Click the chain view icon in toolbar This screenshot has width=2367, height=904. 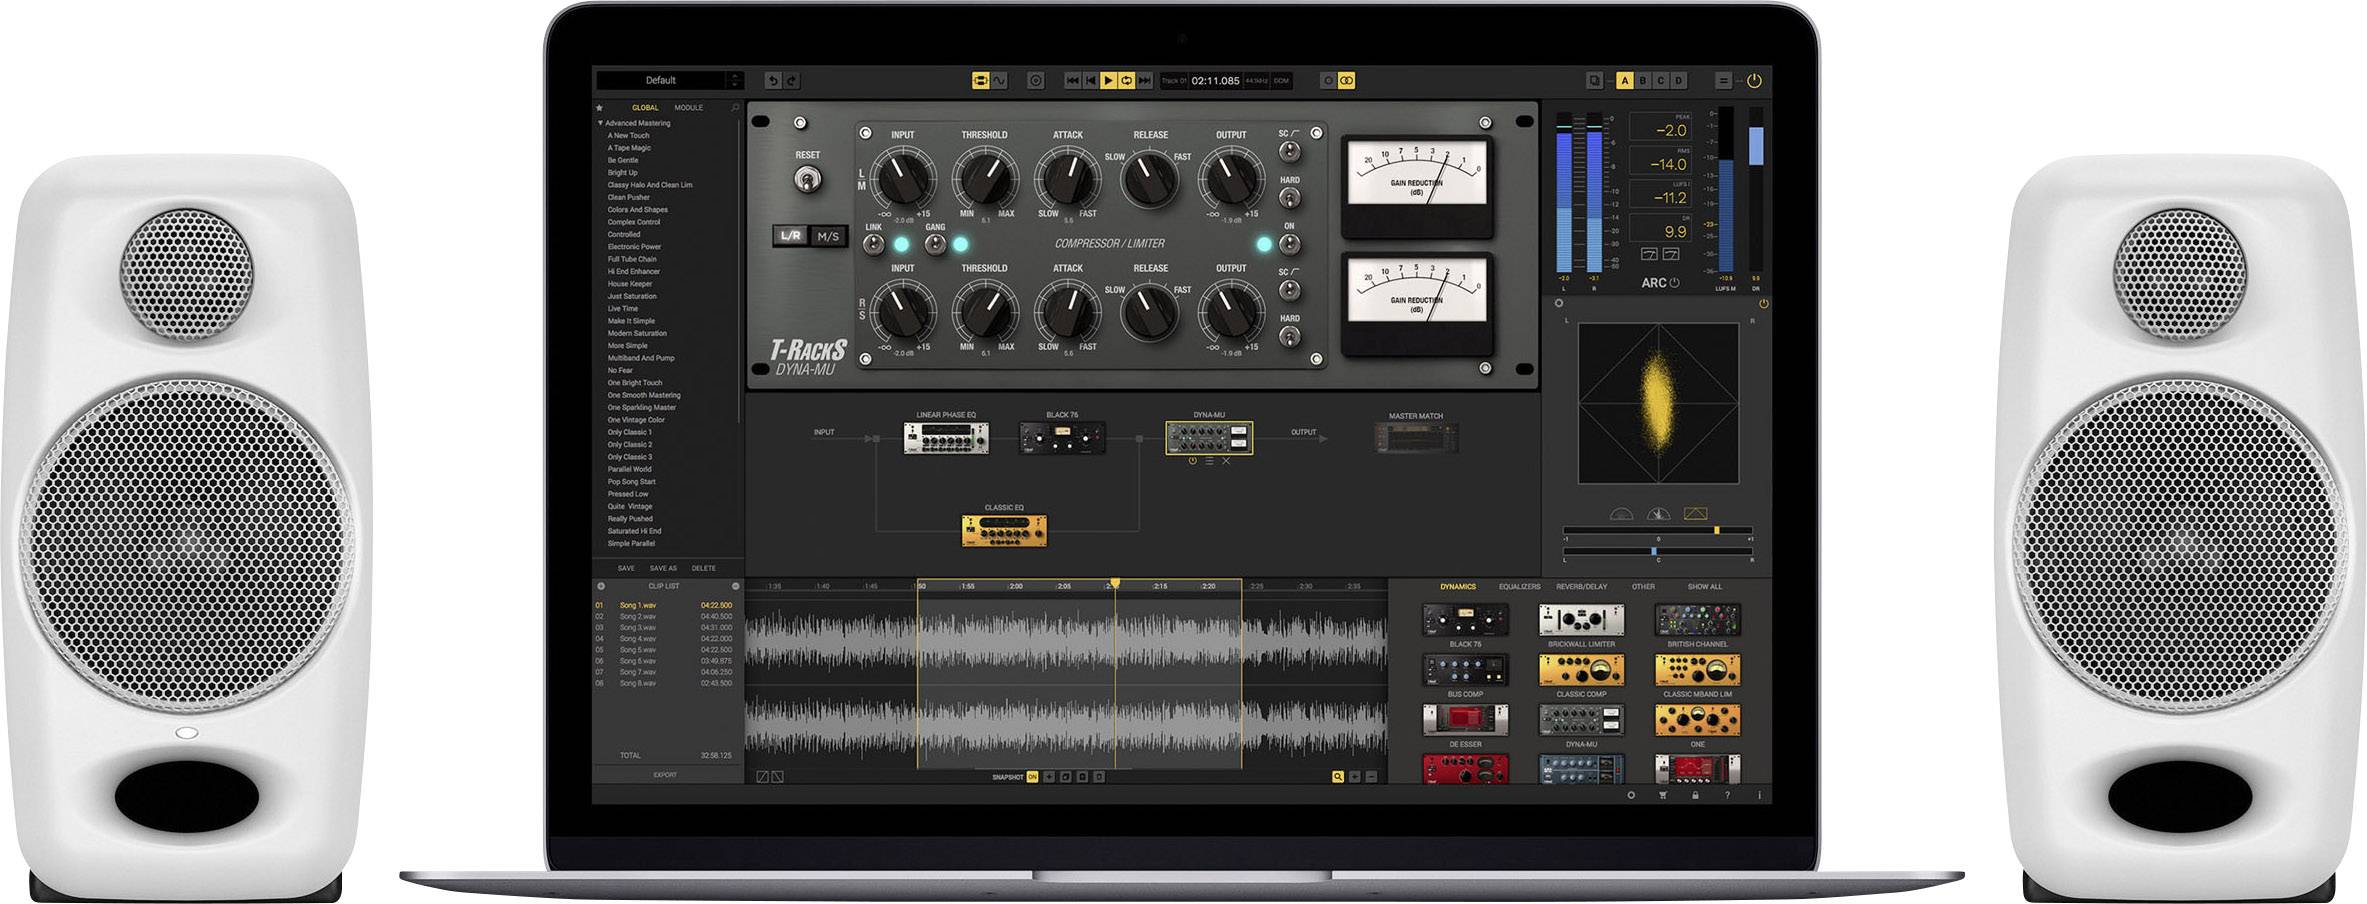(x=980, y=81)
